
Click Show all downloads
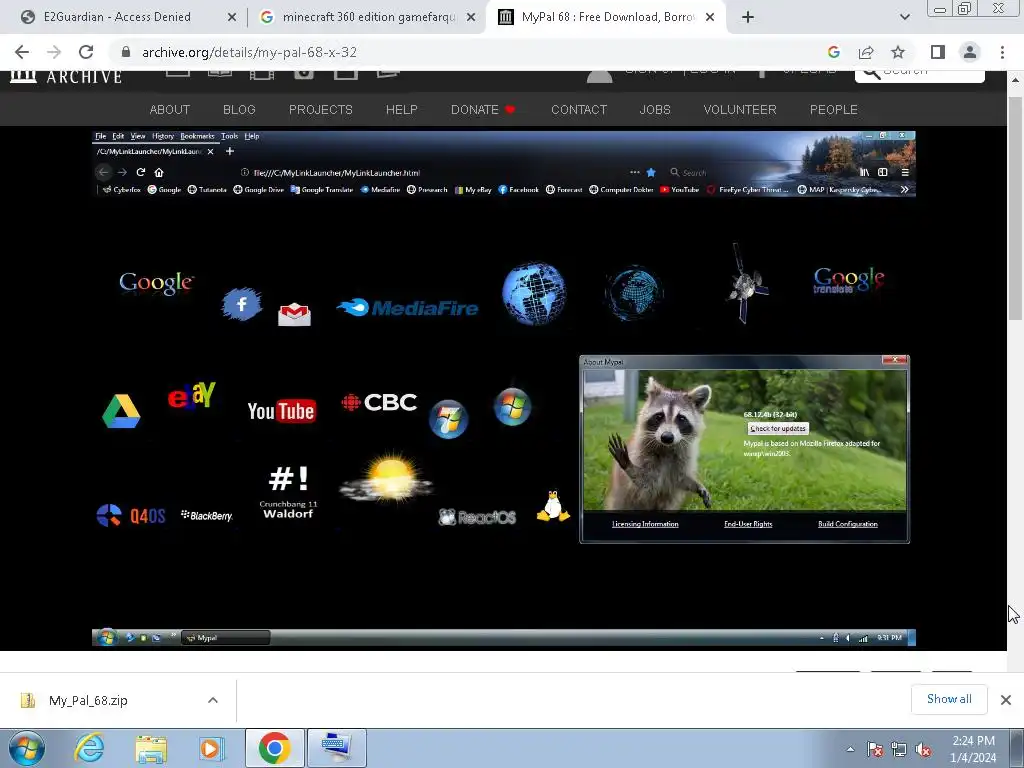949,699
